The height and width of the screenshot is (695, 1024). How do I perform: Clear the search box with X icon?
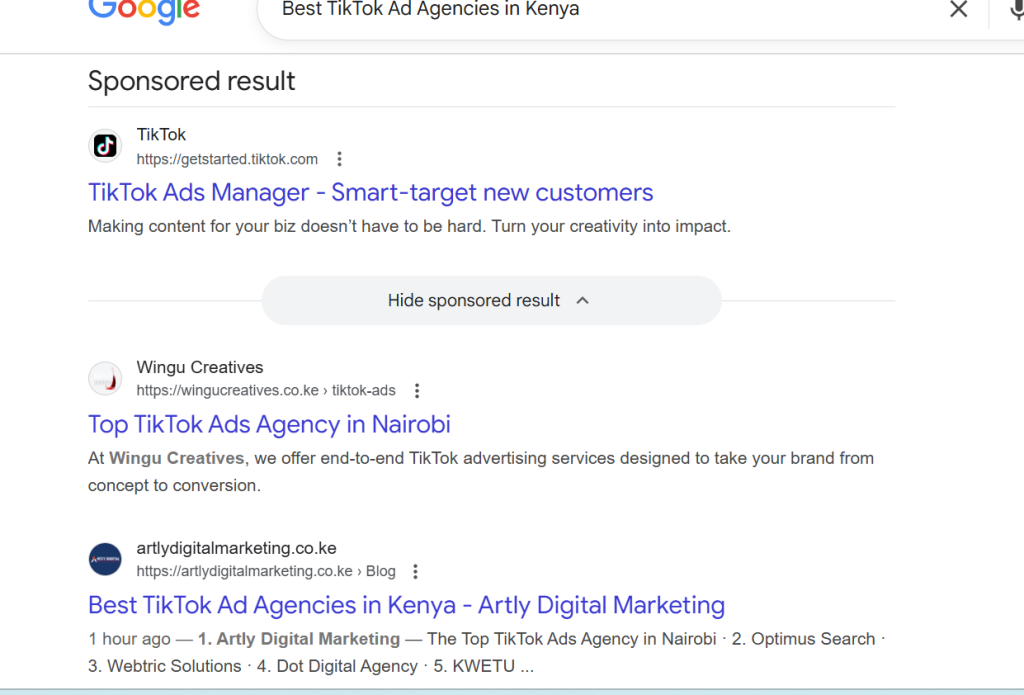pyautogui.click(x=958, y=10)
